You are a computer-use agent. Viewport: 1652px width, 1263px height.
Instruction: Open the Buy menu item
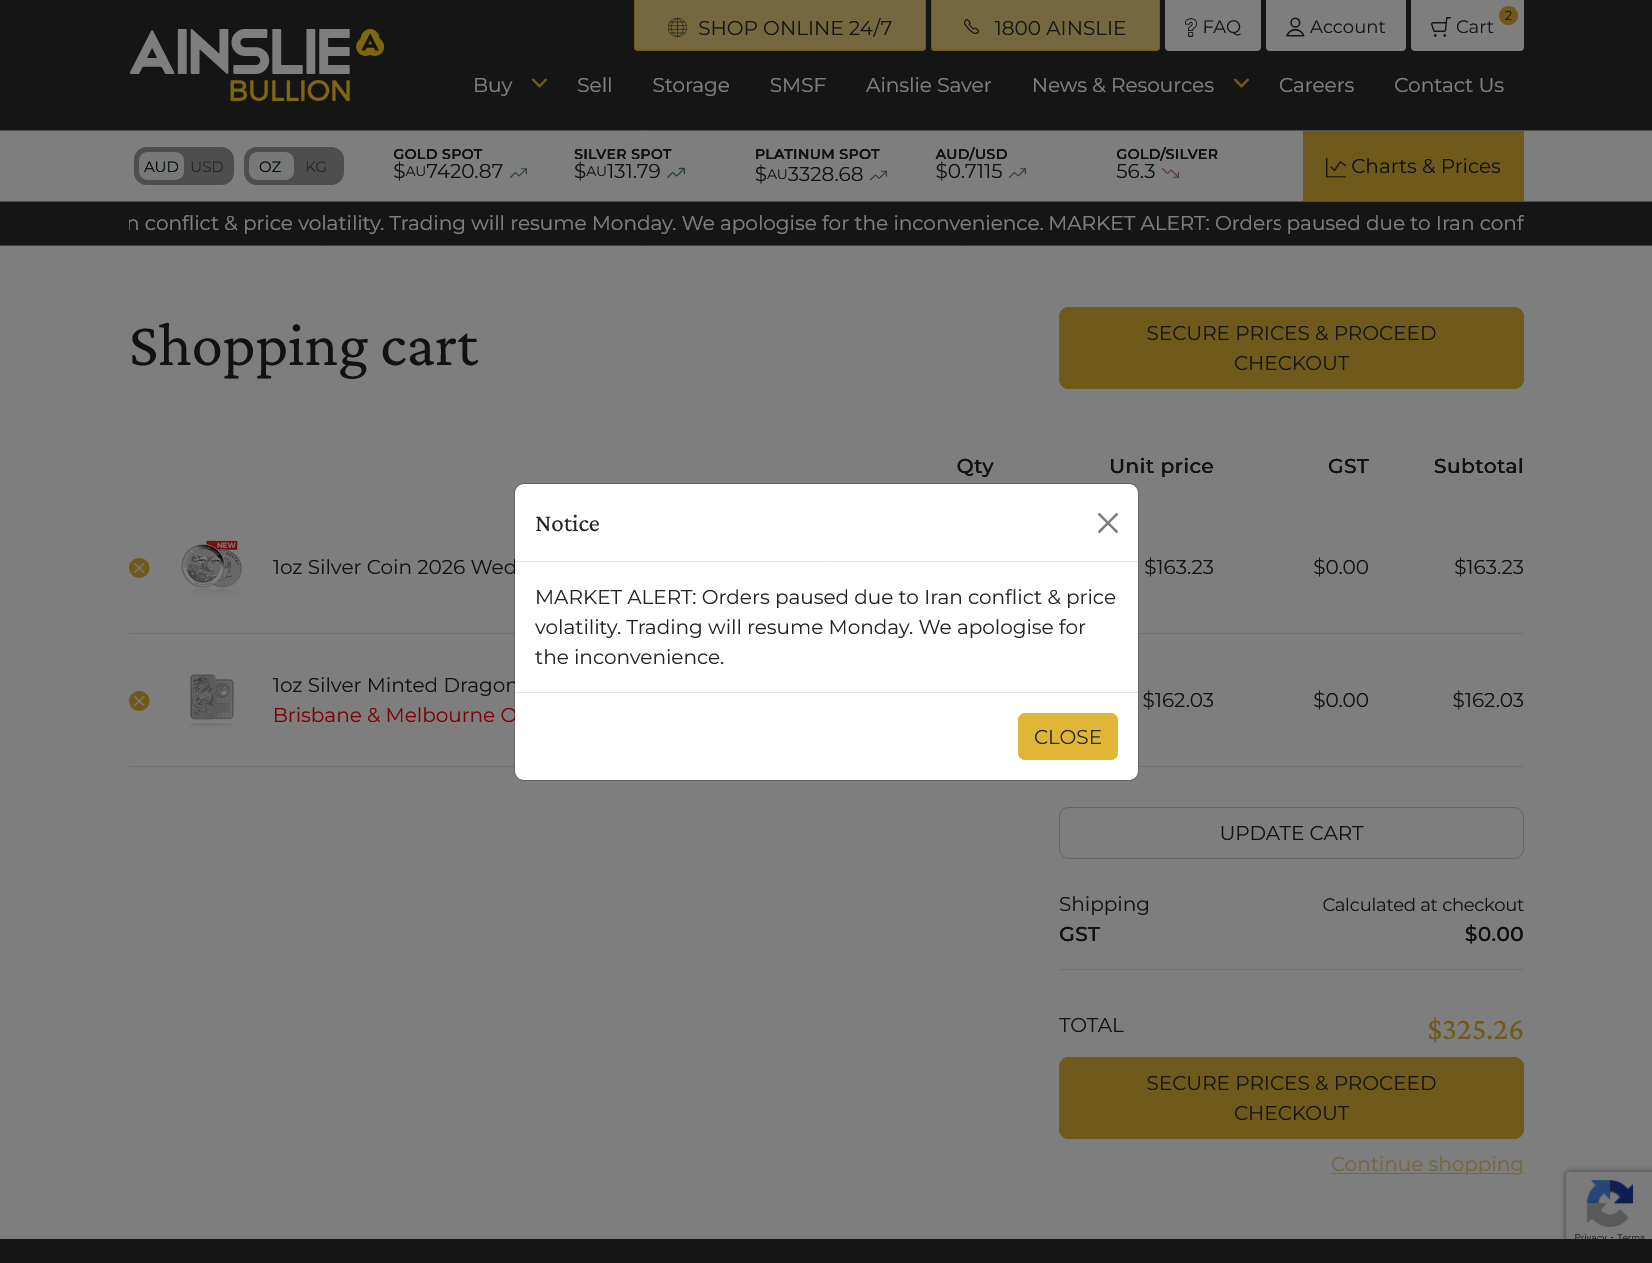click(x=492, y=85)
